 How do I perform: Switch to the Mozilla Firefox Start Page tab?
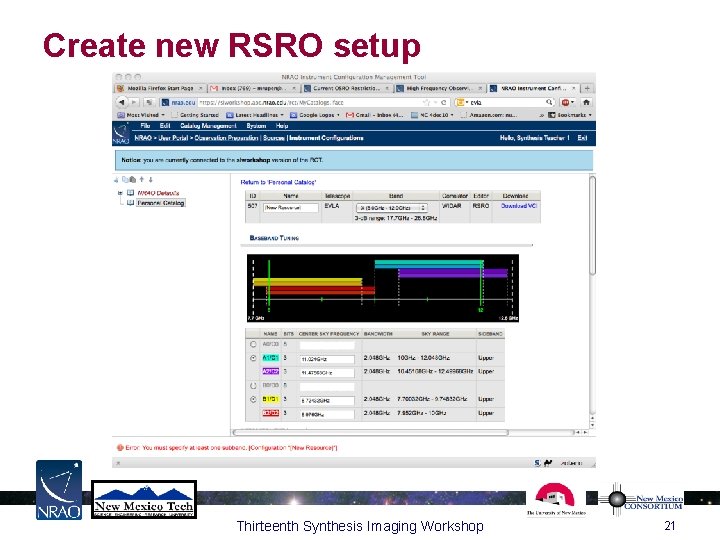159,88
